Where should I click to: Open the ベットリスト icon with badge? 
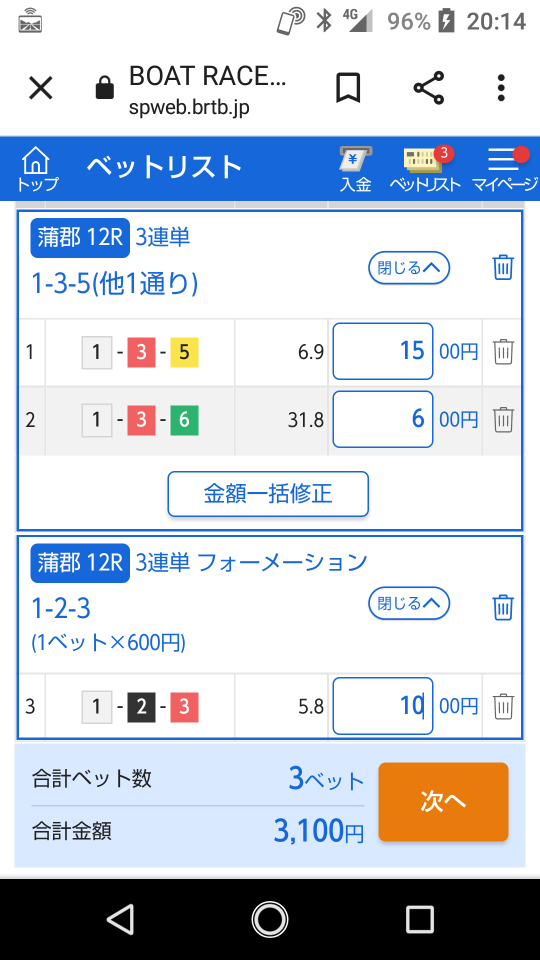[426, 169]
